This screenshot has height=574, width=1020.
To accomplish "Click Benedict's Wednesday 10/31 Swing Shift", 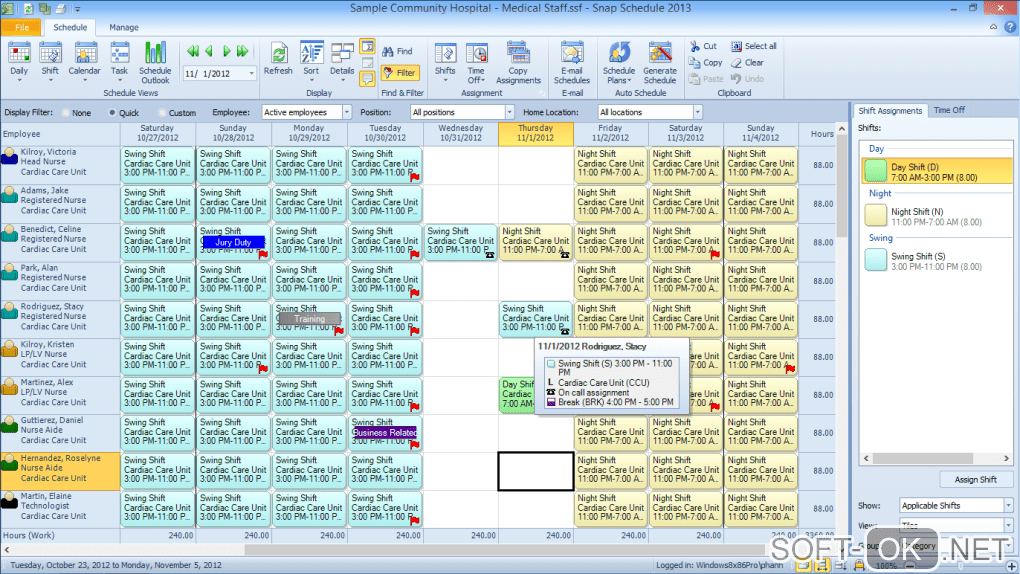I will (x=461, y=241).
